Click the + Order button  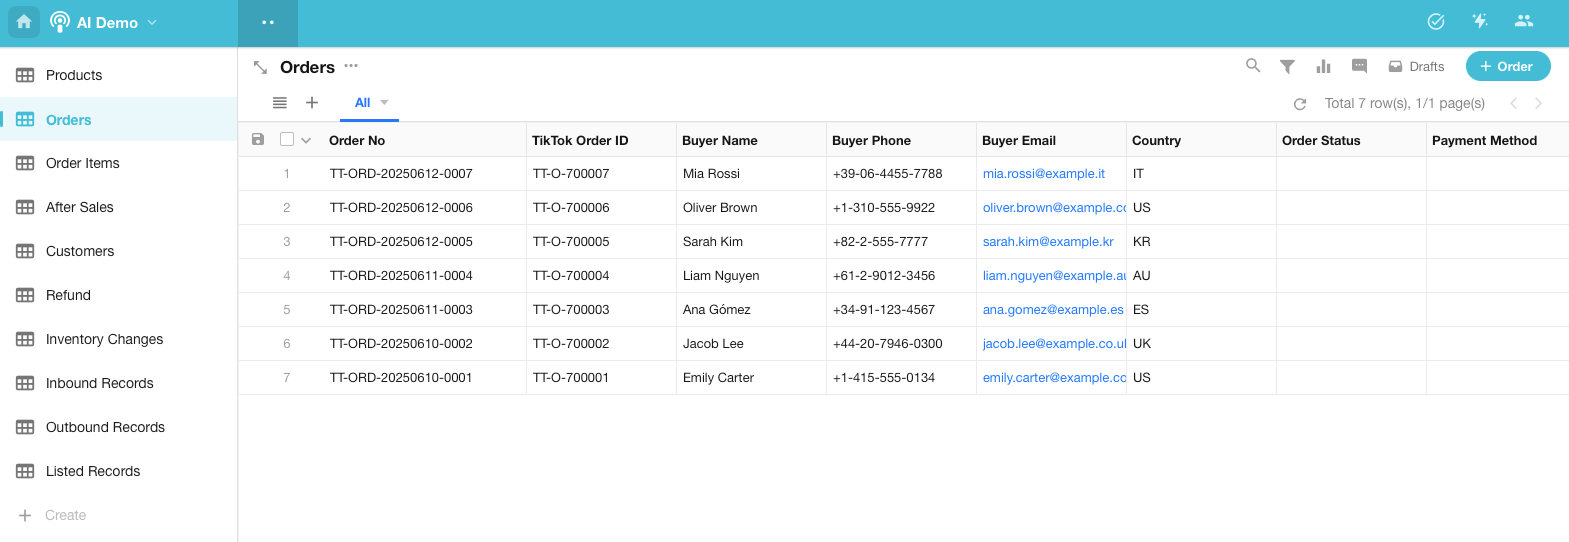[x=1507, y=66]
